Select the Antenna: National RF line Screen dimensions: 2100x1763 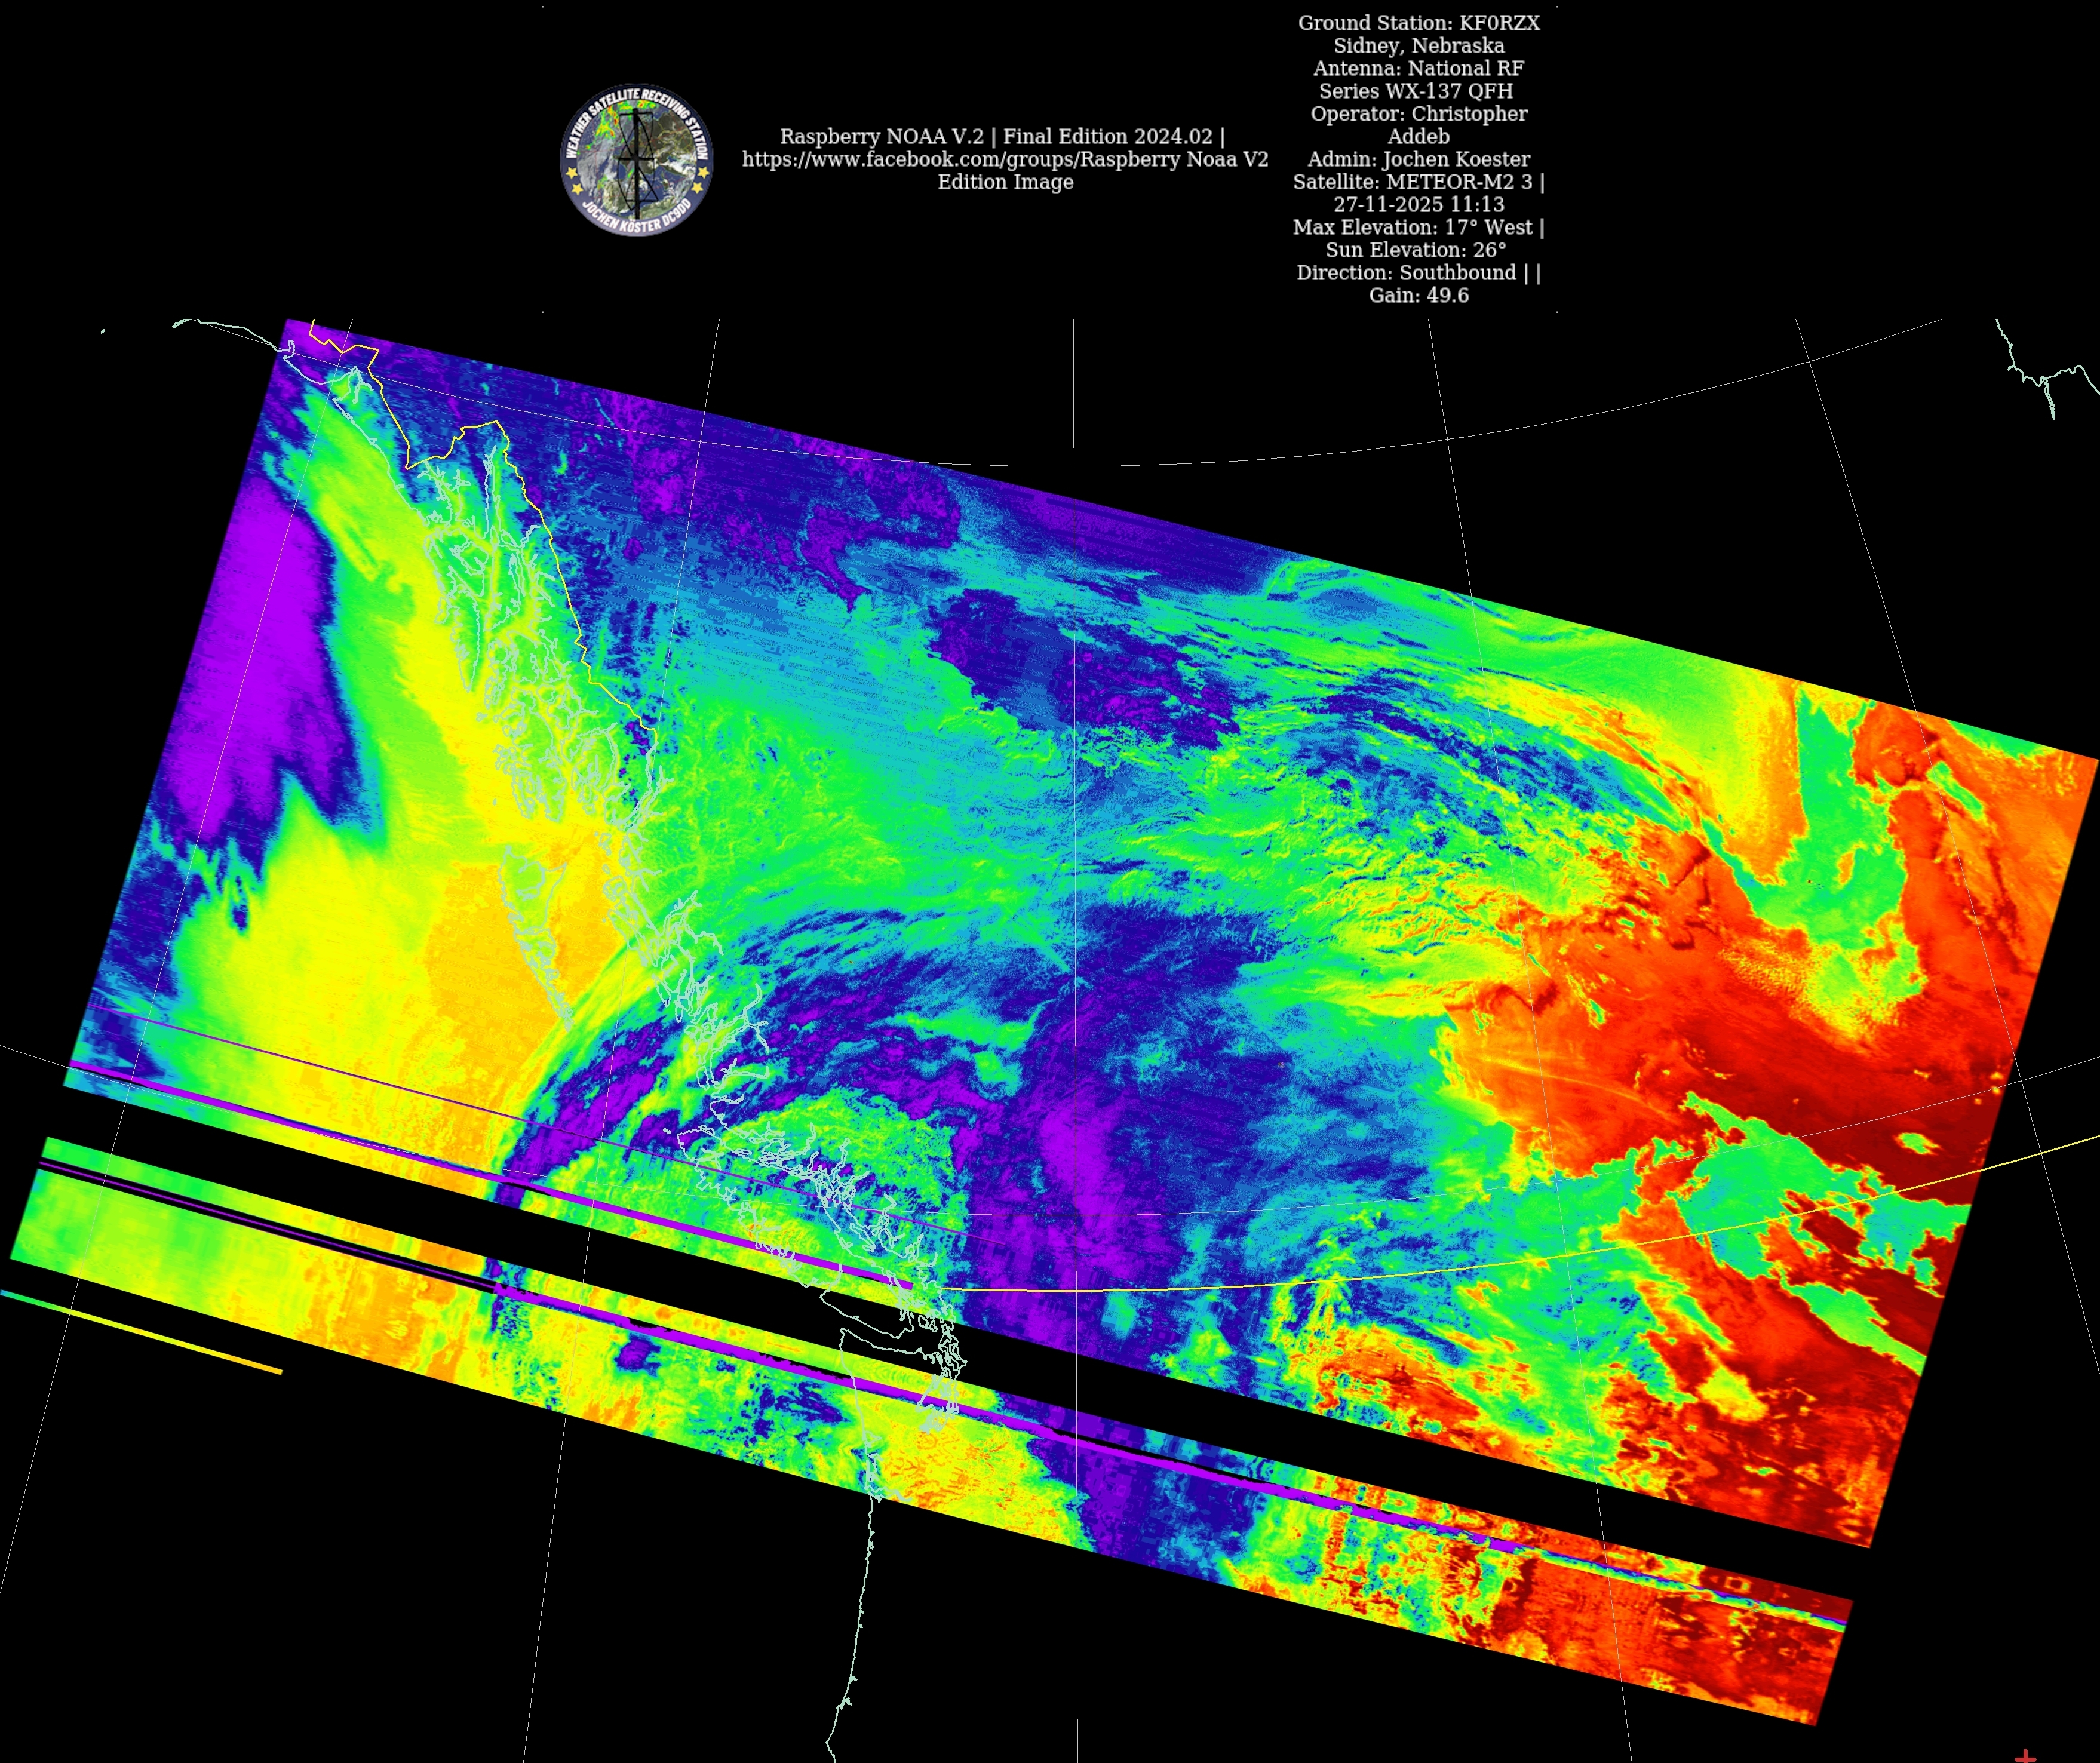pyautogui.click(x=1418, y=69)
